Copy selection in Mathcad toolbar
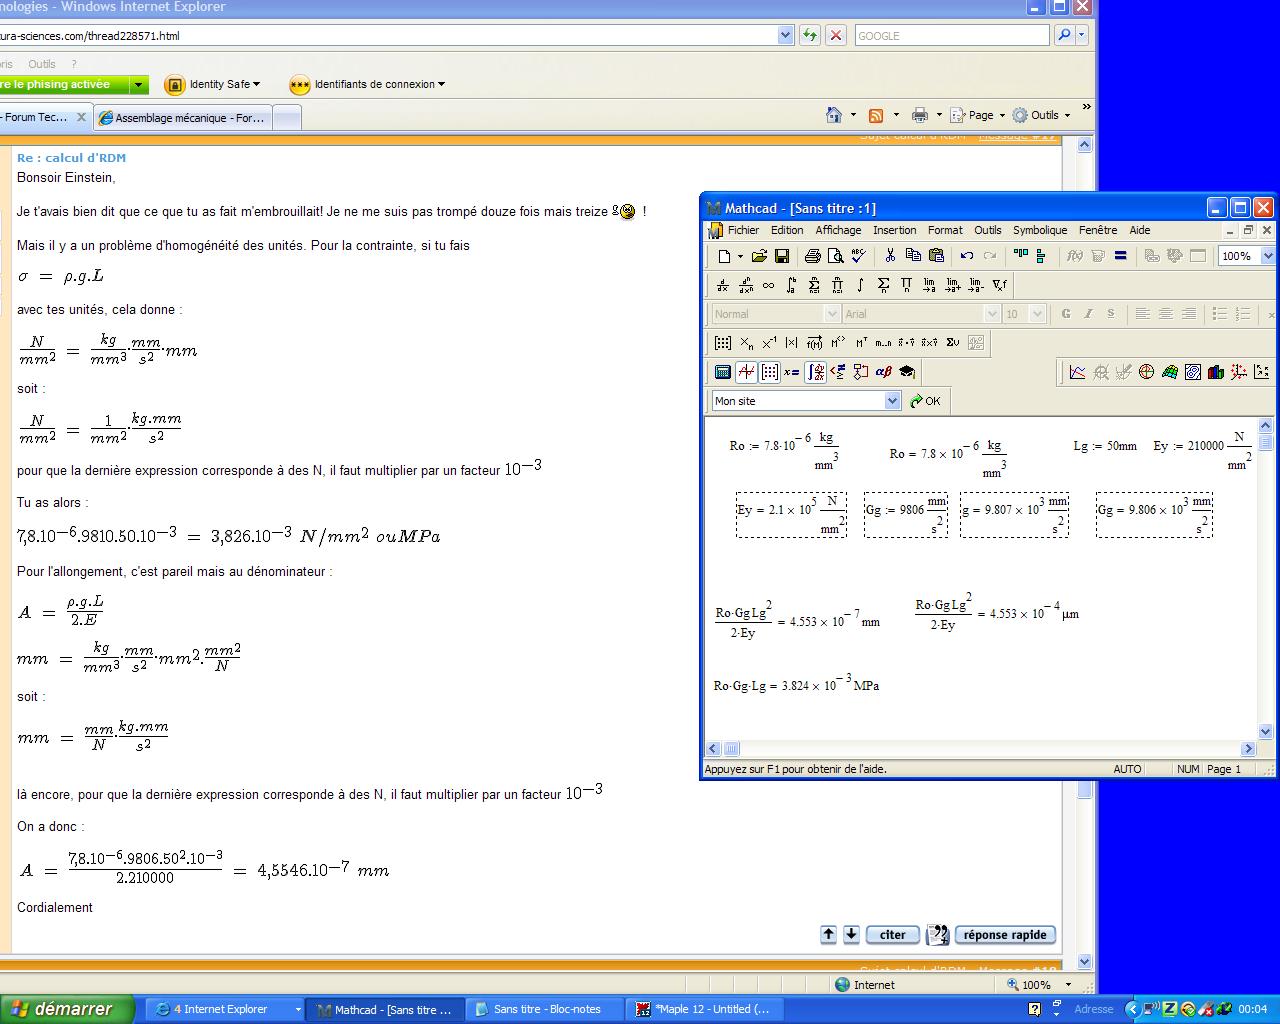 pyautogui.click(x=913, y=256)
